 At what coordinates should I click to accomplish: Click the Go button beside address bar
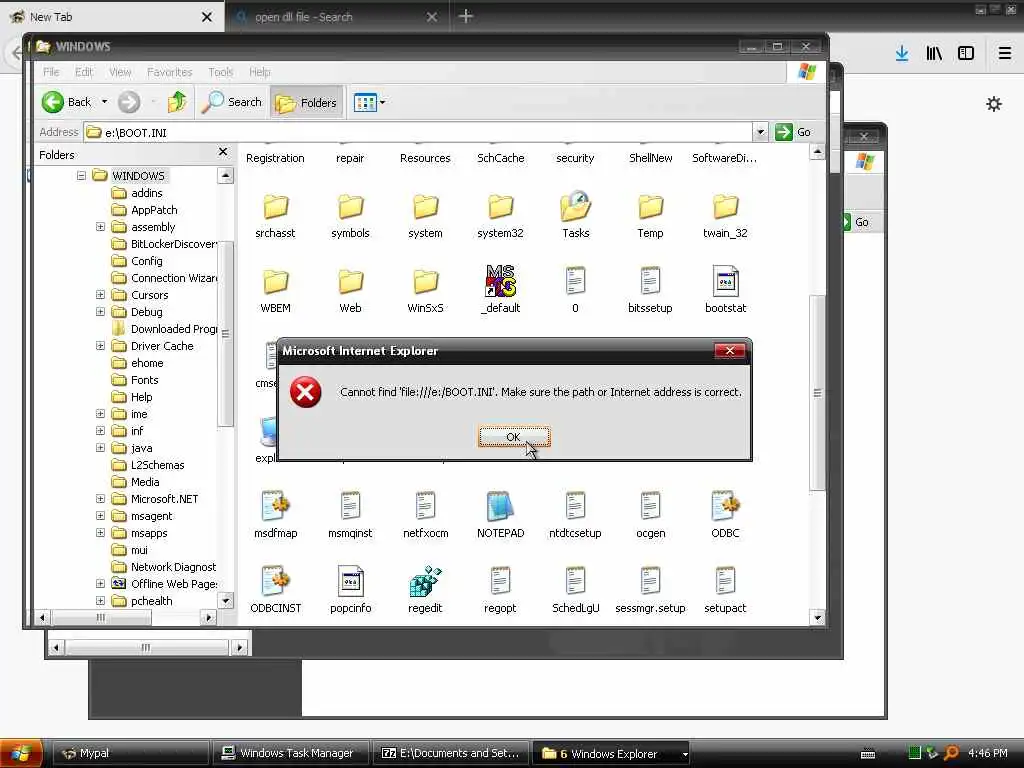click(793, 133)
